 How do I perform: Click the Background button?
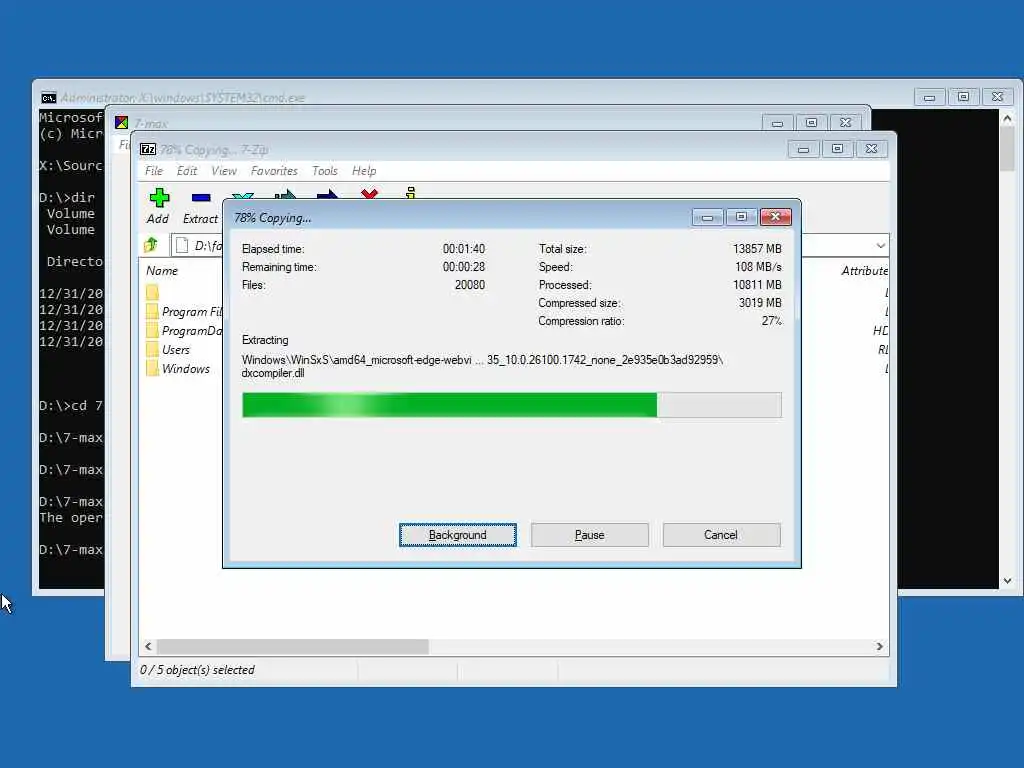point(458,535)
